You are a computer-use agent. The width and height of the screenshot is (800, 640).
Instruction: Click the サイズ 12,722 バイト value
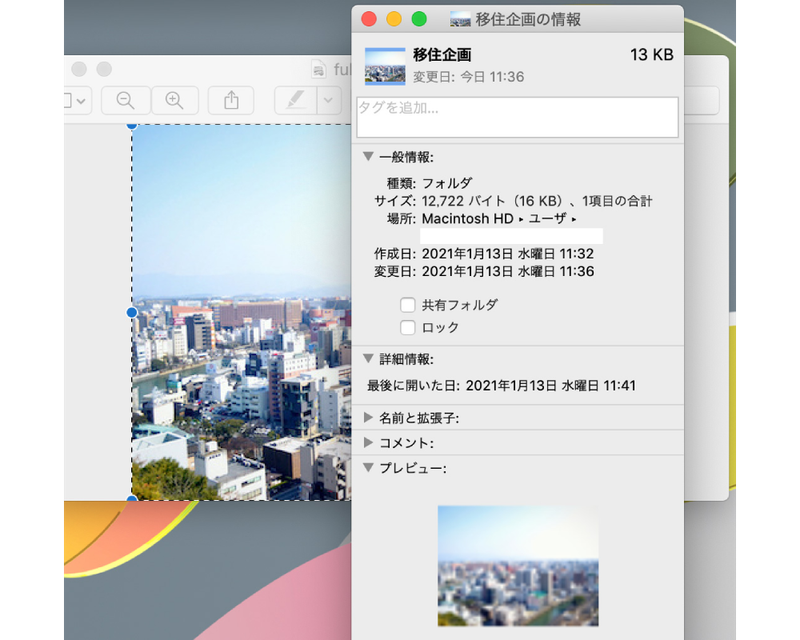[x=537, y=201]
